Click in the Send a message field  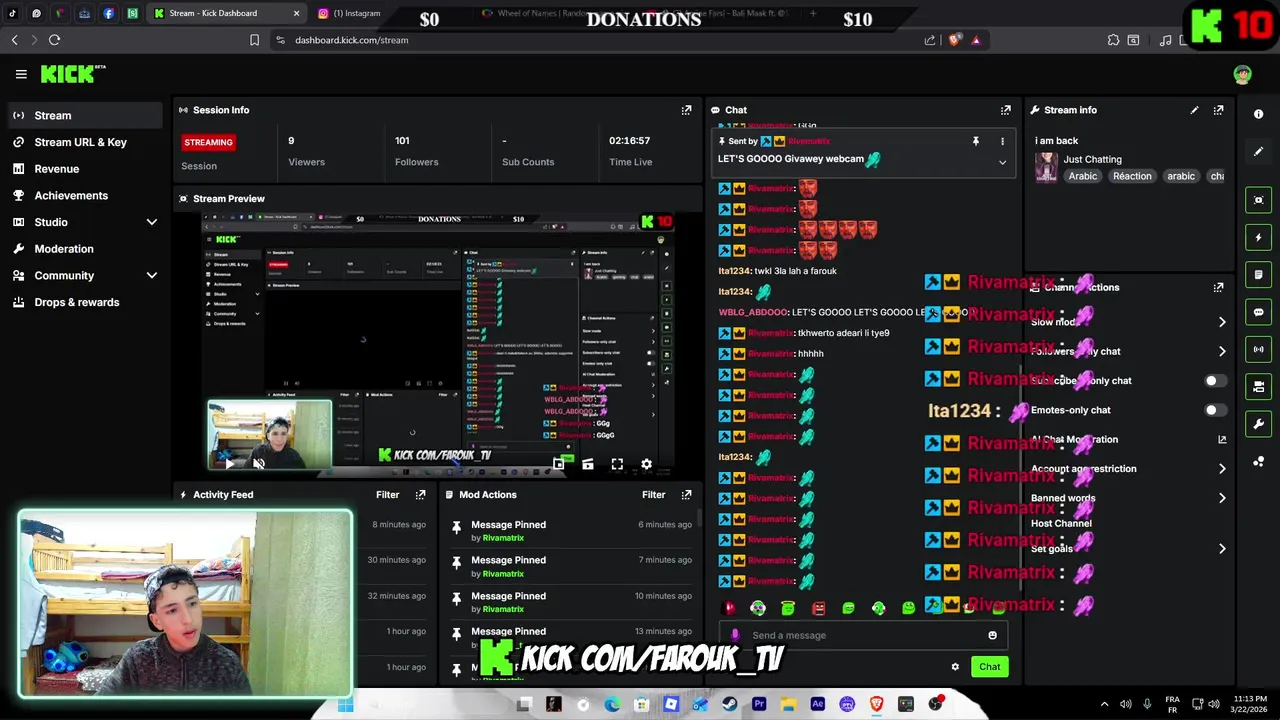[x=861, y=635]
